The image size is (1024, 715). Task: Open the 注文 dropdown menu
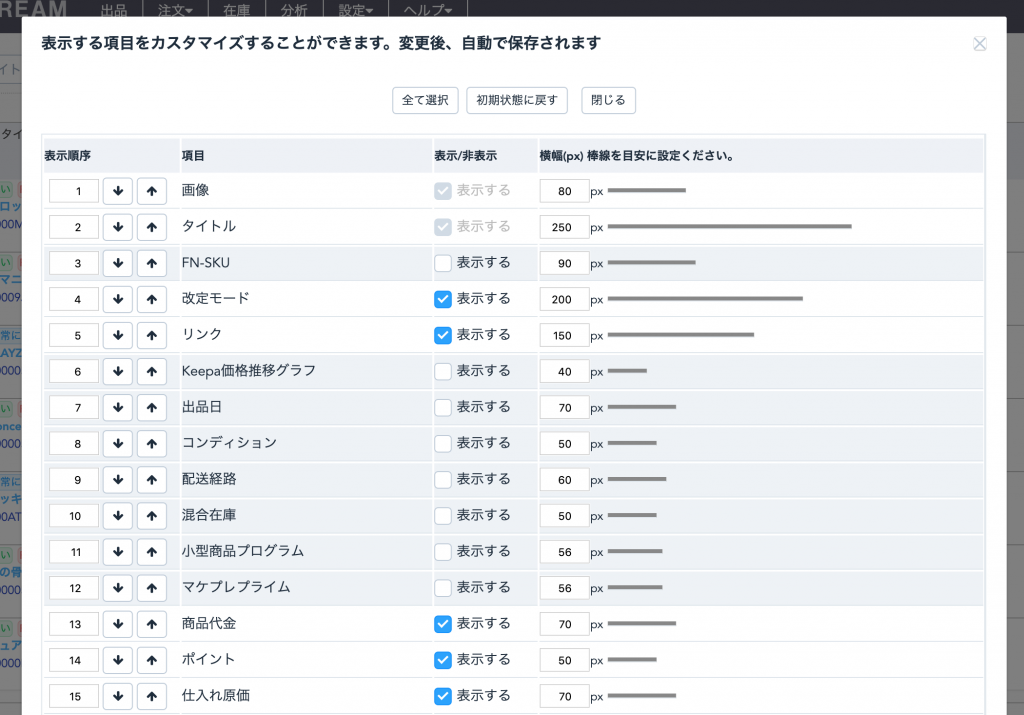[175, 10]
